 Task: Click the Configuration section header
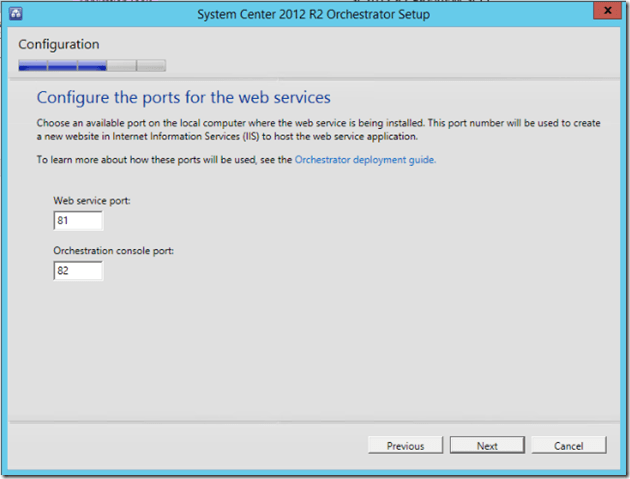[x=59, y=44]
